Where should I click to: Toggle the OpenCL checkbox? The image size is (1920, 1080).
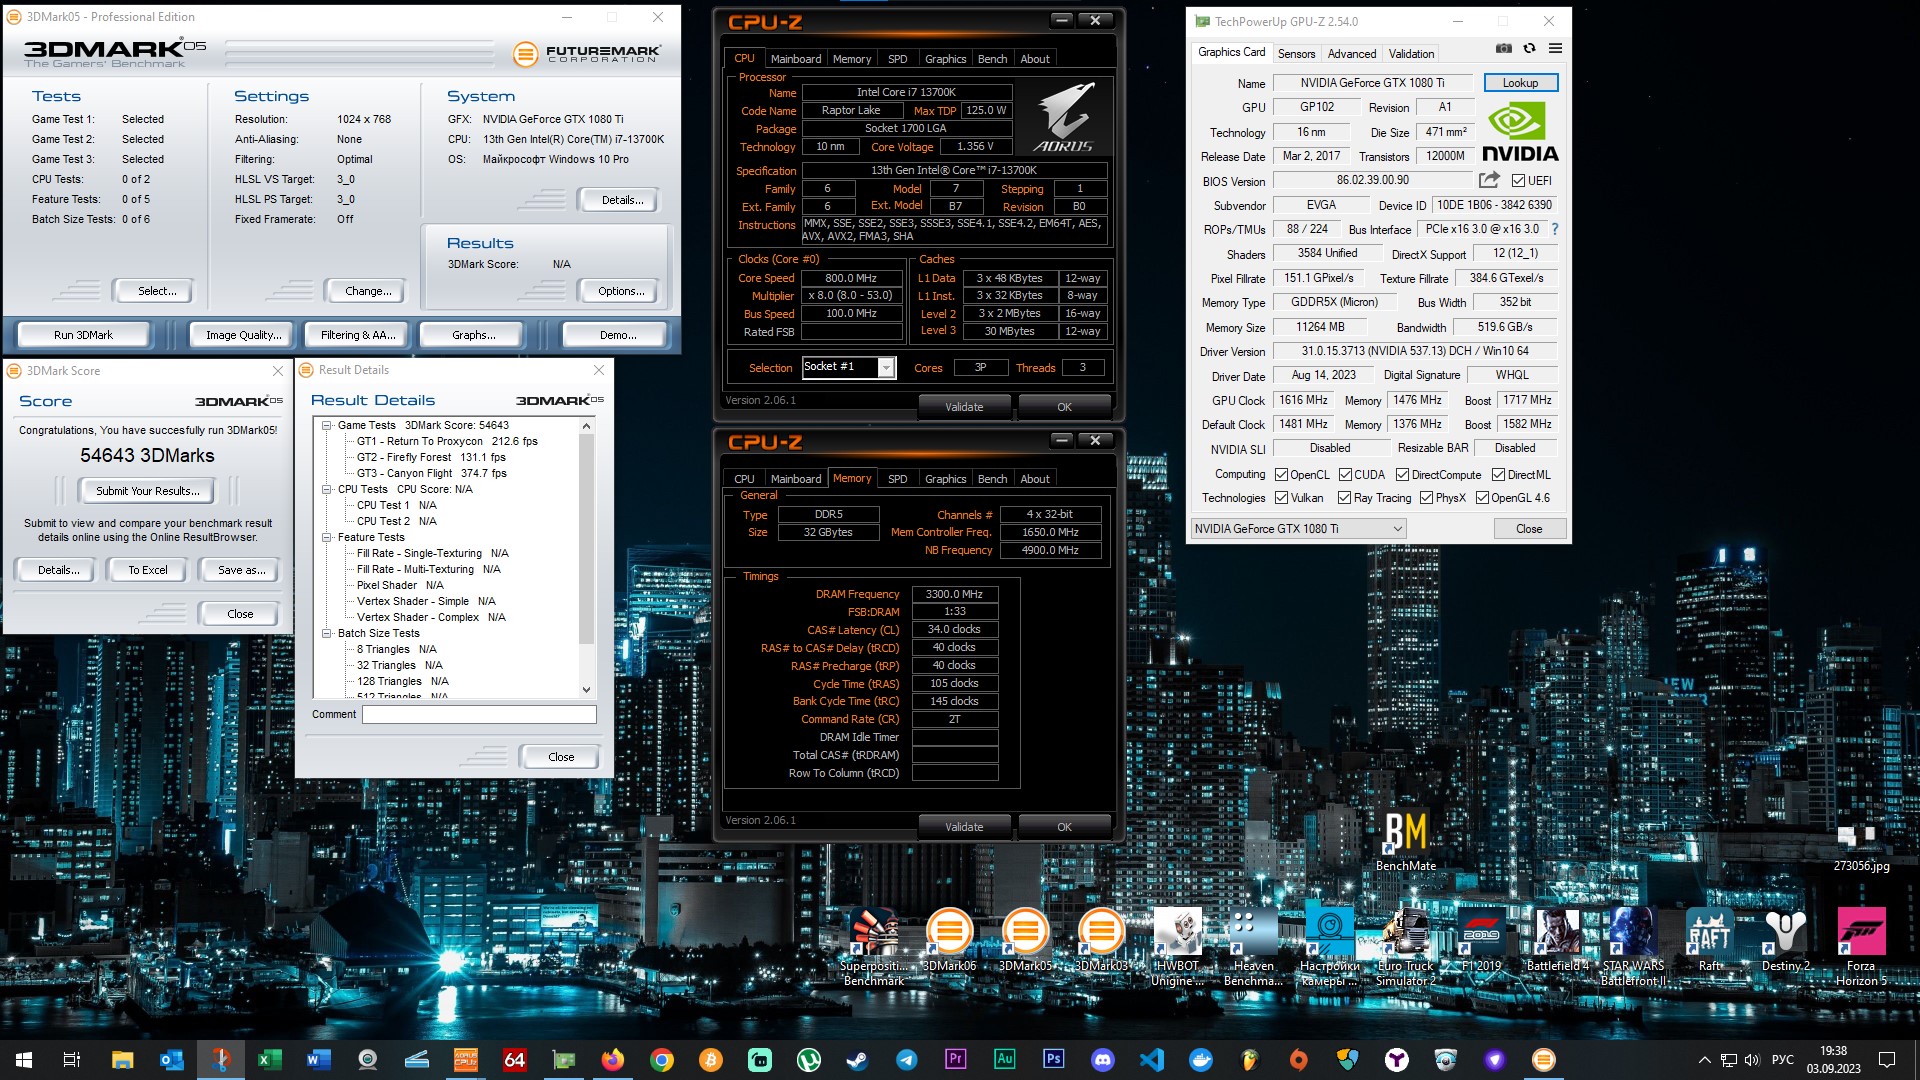coord(1281,475)
